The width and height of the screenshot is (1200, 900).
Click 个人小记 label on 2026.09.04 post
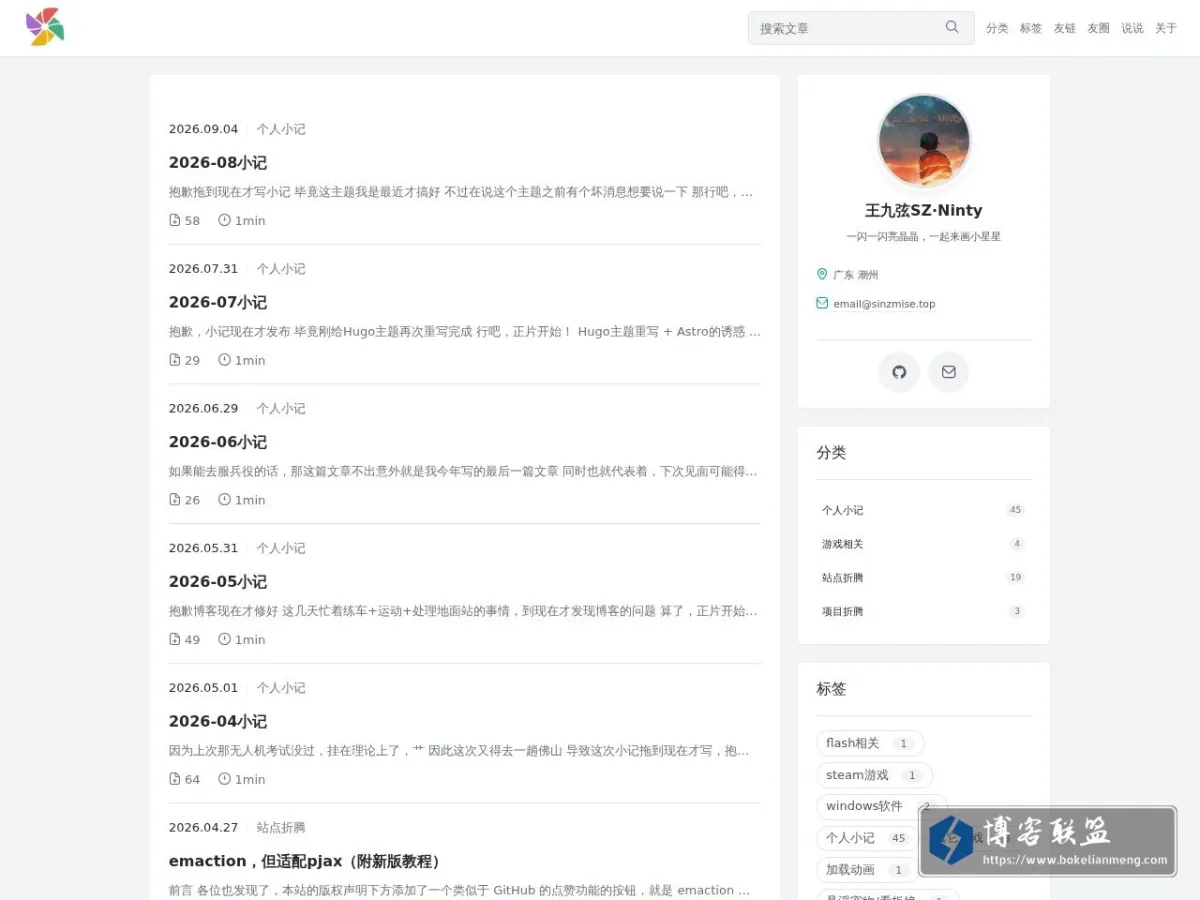click(x=281, y=129)
